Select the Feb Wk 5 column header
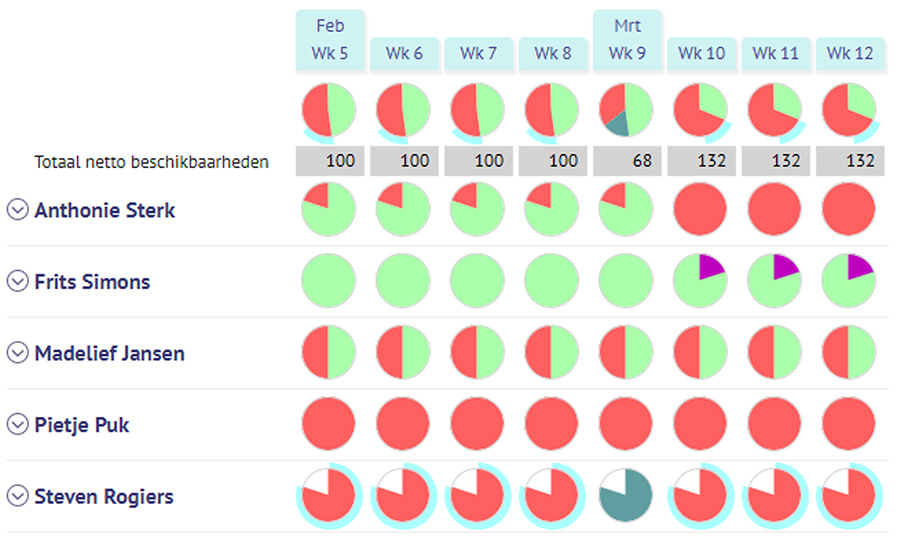This screenshot has height=539, width=900. (330, 41)
